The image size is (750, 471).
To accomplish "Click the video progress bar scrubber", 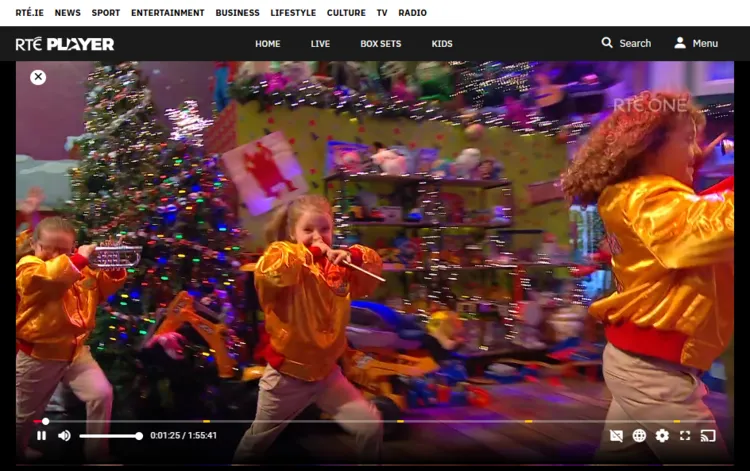I will tap(45, 421).
